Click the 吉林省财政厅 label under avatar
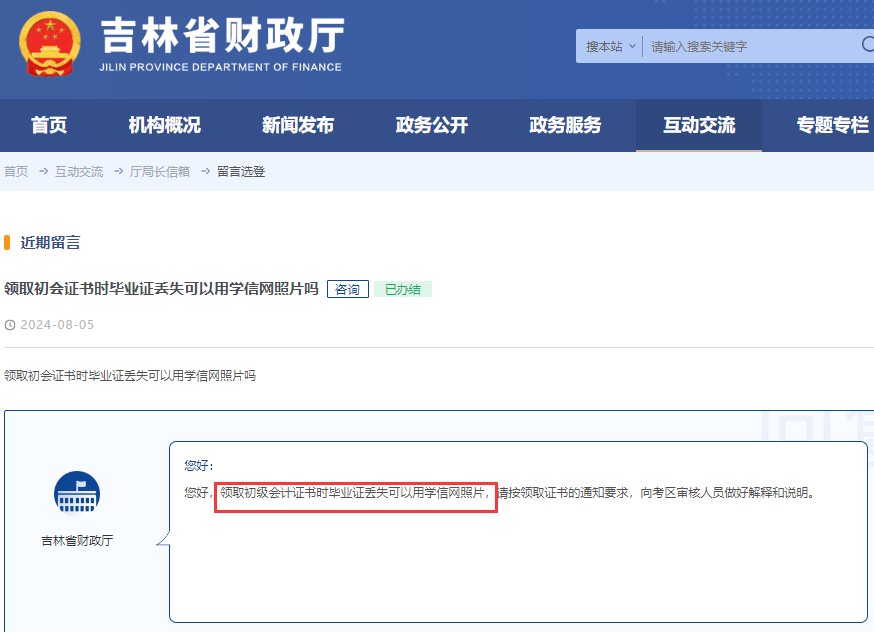874x632 pixels. click(77, 540)
